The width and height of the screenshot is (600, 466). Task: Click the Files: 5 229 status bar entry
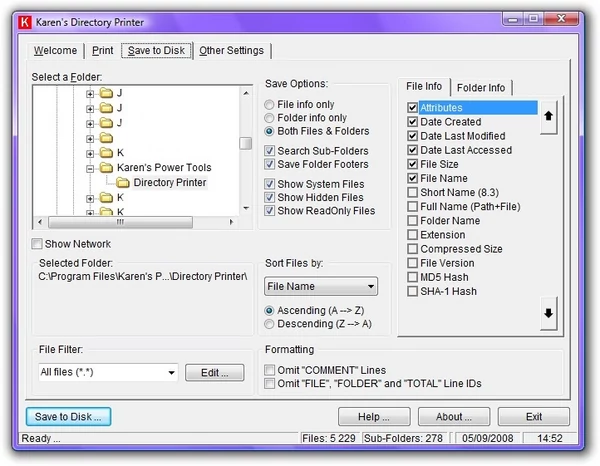click(329, 438)
